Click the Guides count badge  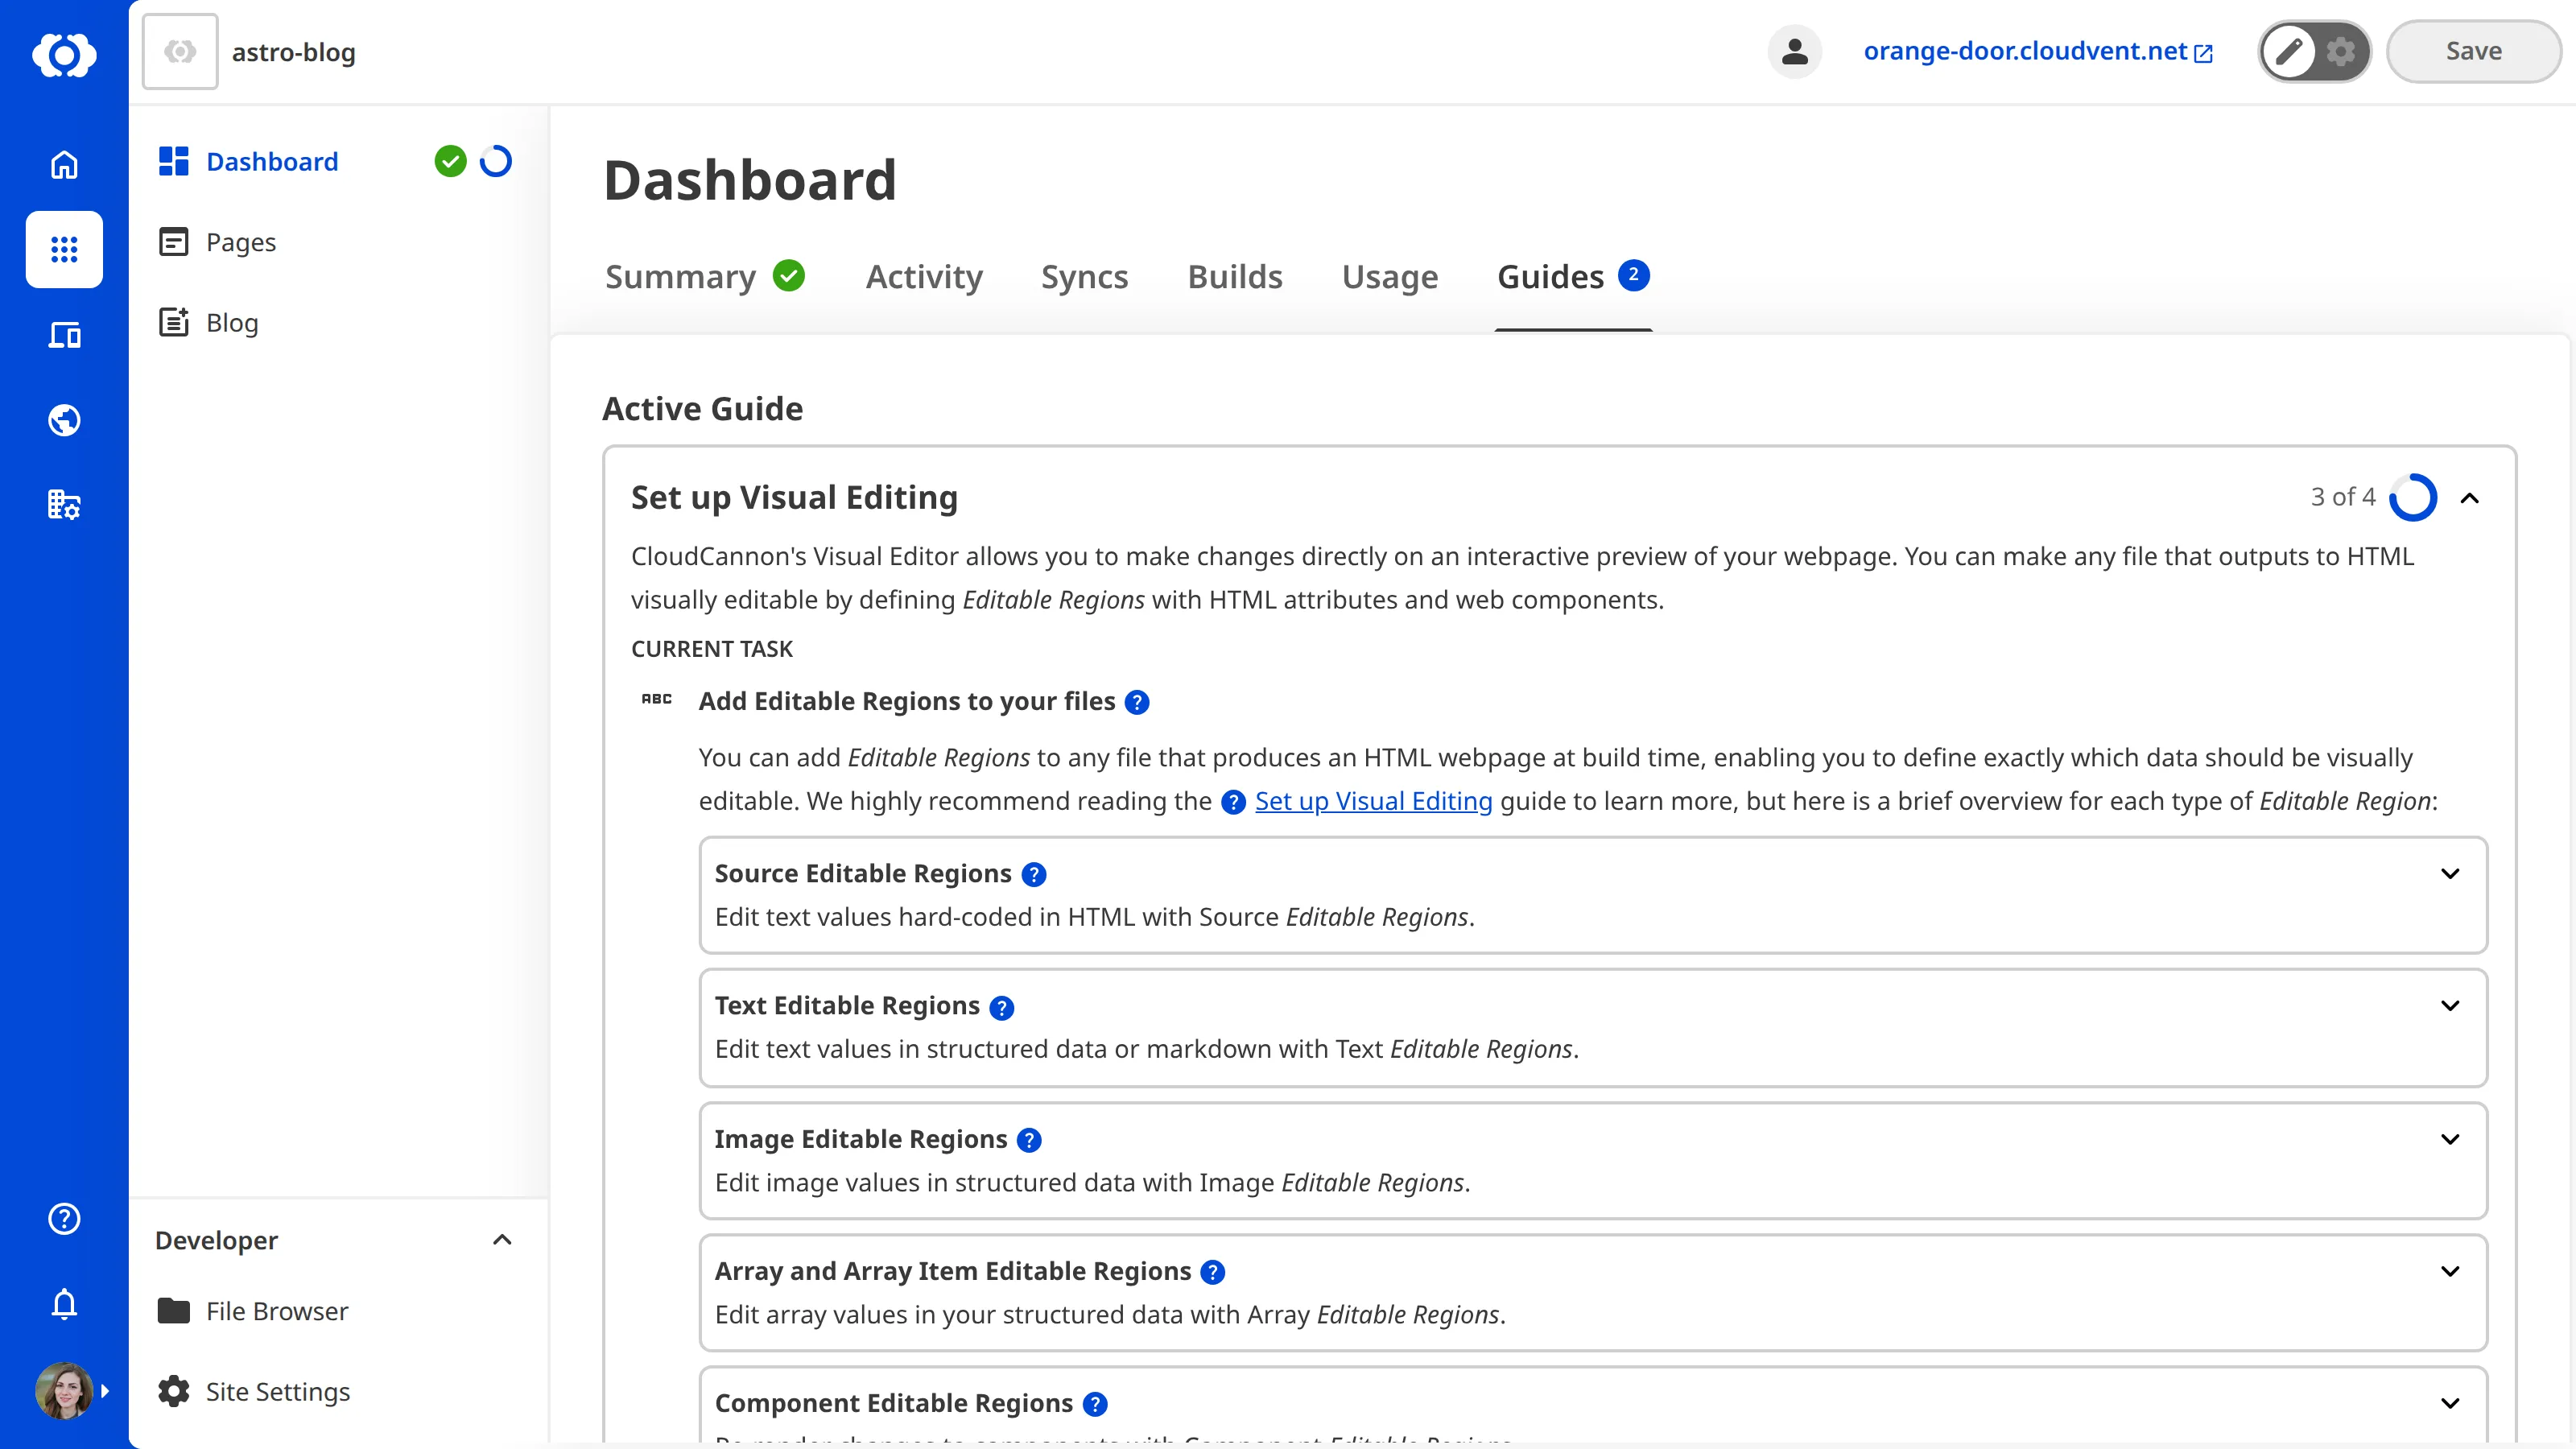pyautogui.click(x=1633, y=274)
